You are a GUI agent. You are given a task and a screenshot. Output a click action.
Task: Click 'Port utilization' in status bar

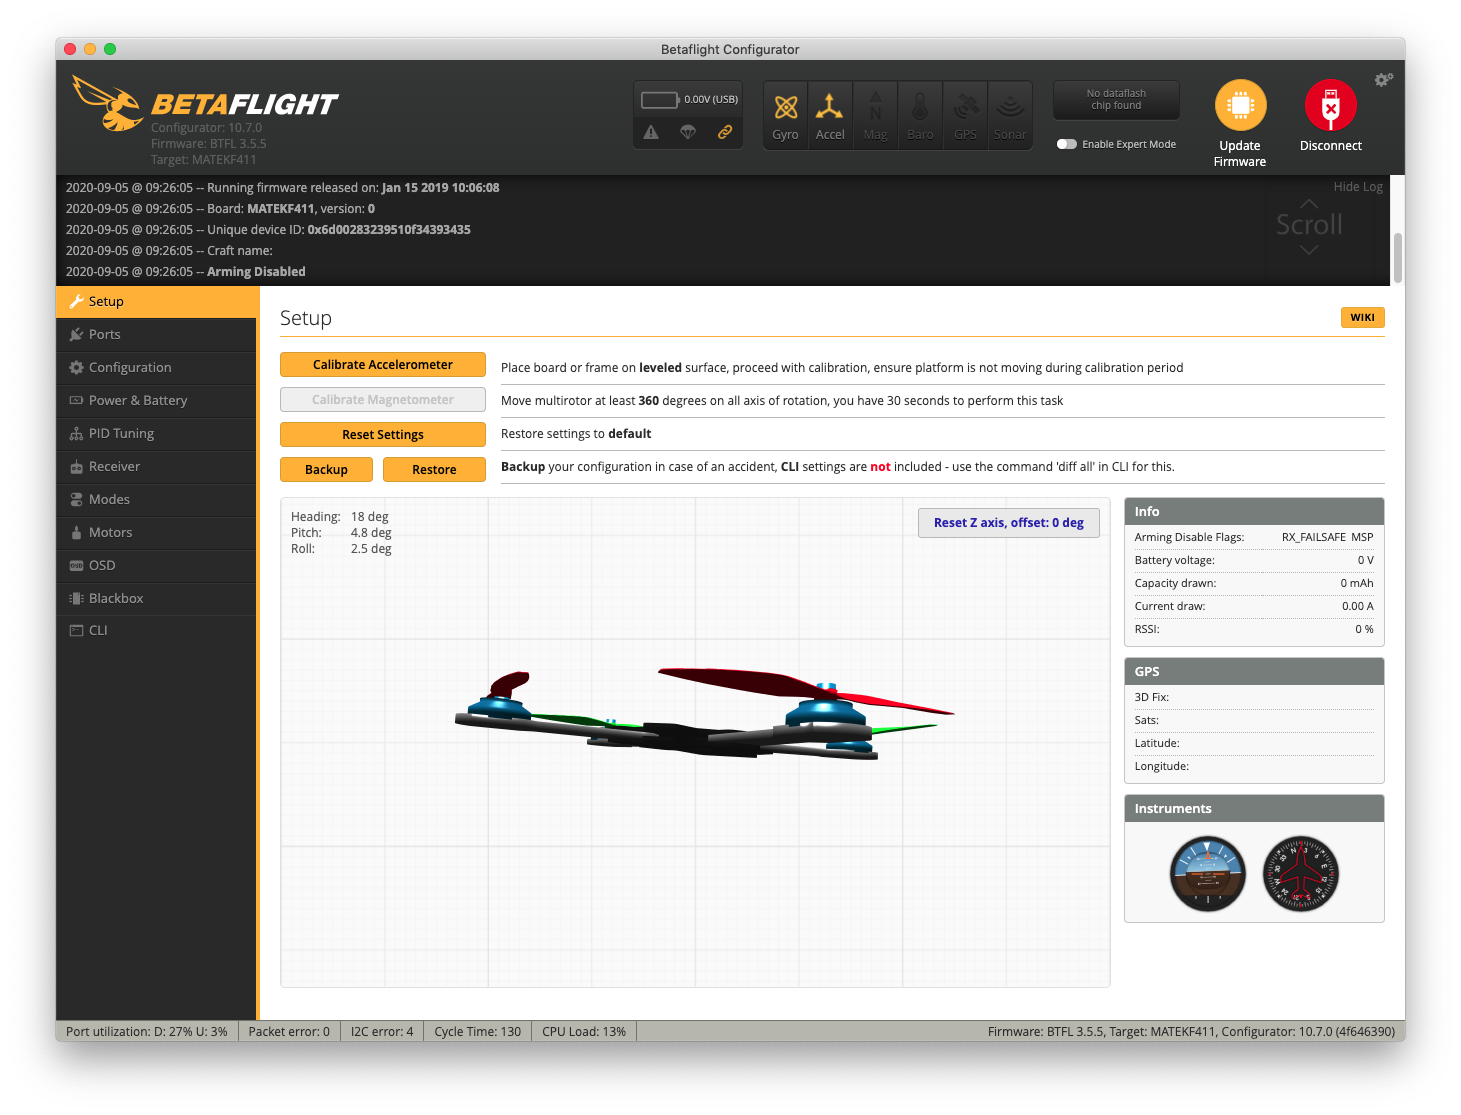147,1032
